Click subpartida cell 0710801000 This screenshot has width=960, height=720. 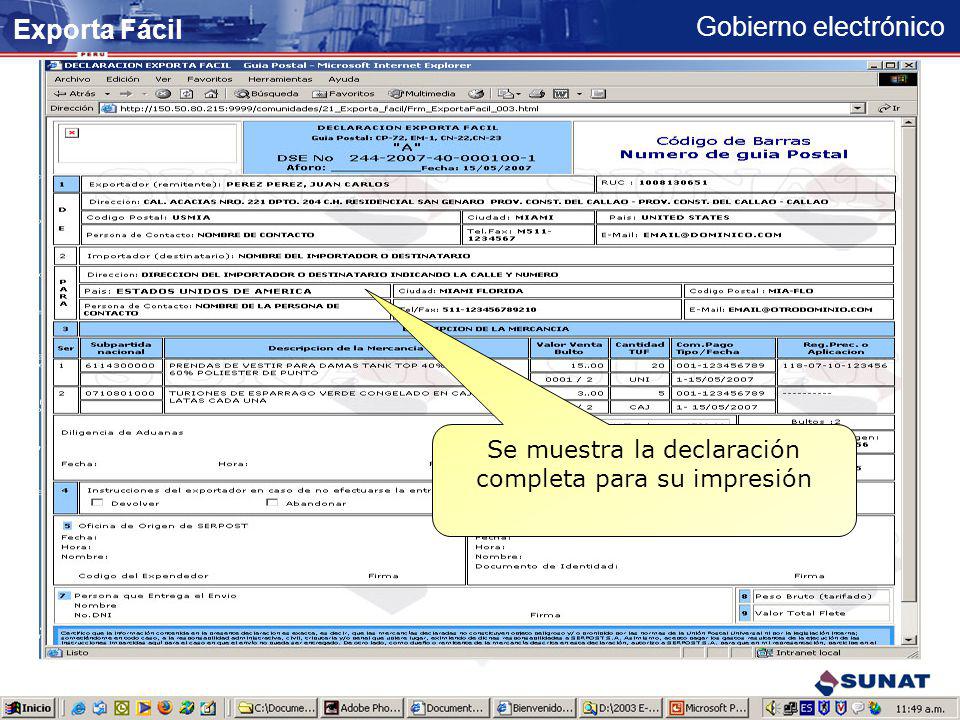[x=120, y=393]
